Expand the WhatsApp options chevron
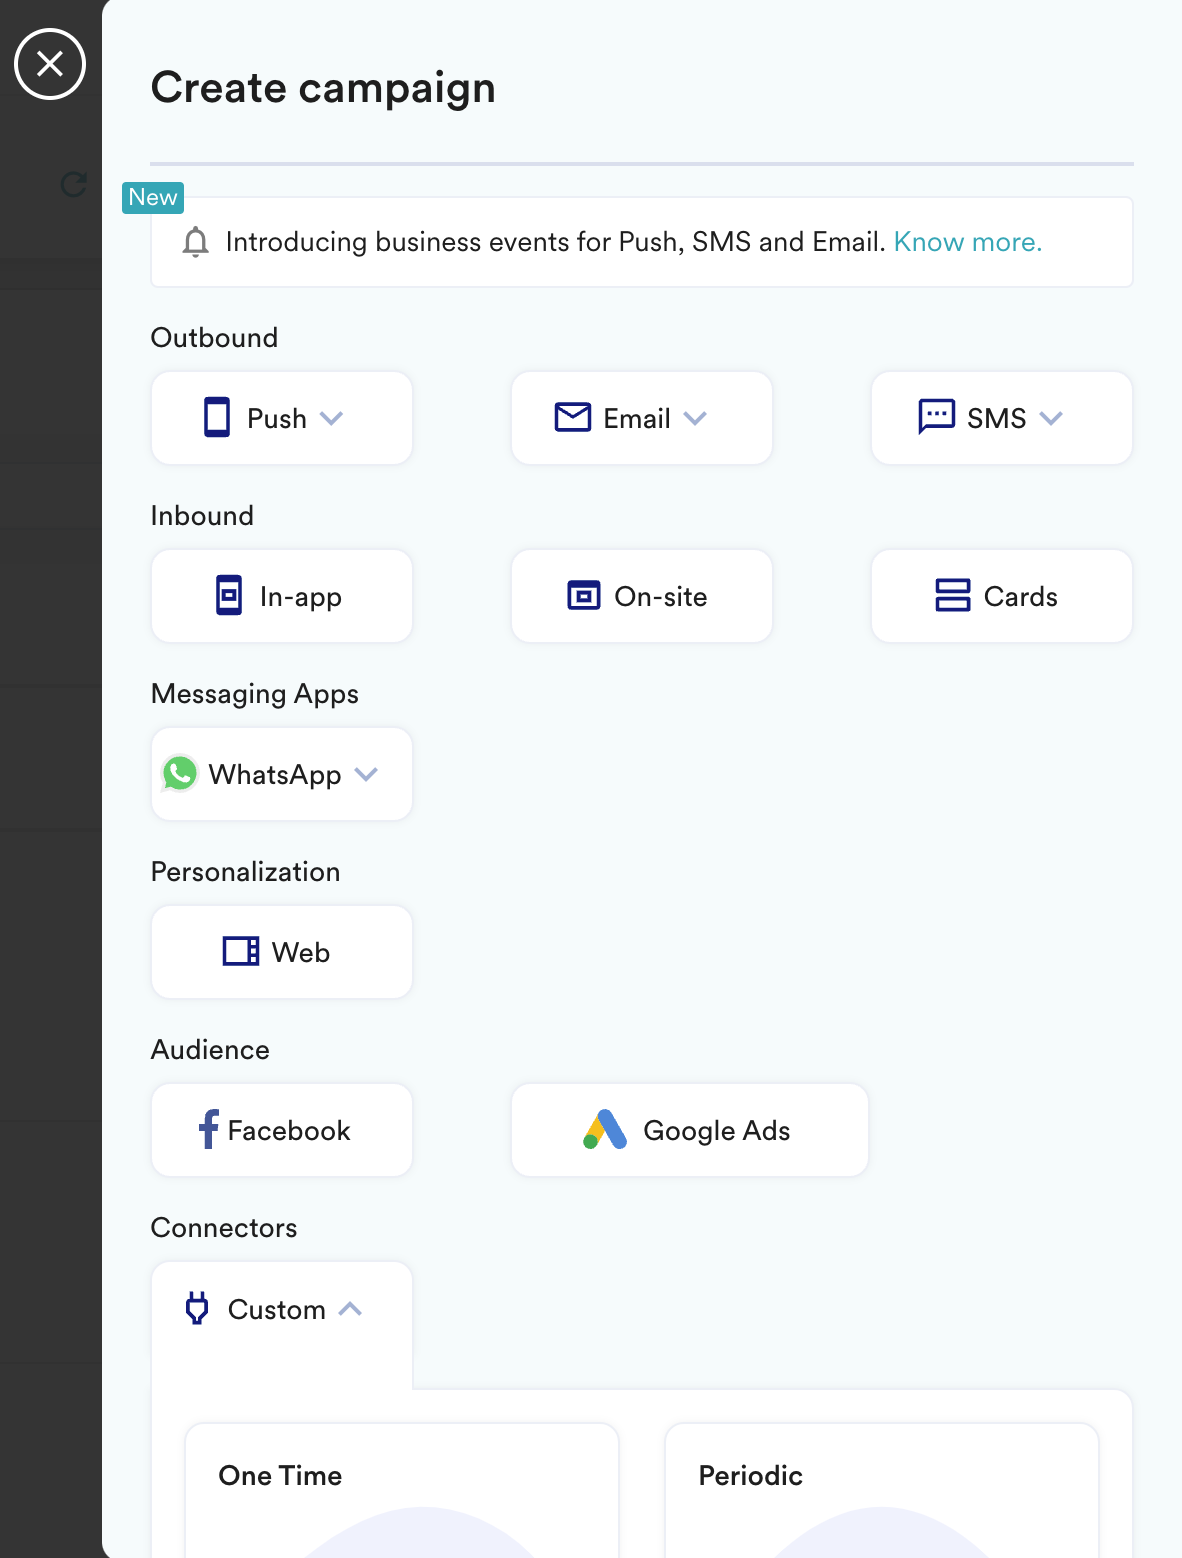Viewport: 1182px width, 1558px height. click(x=366, y=774)
